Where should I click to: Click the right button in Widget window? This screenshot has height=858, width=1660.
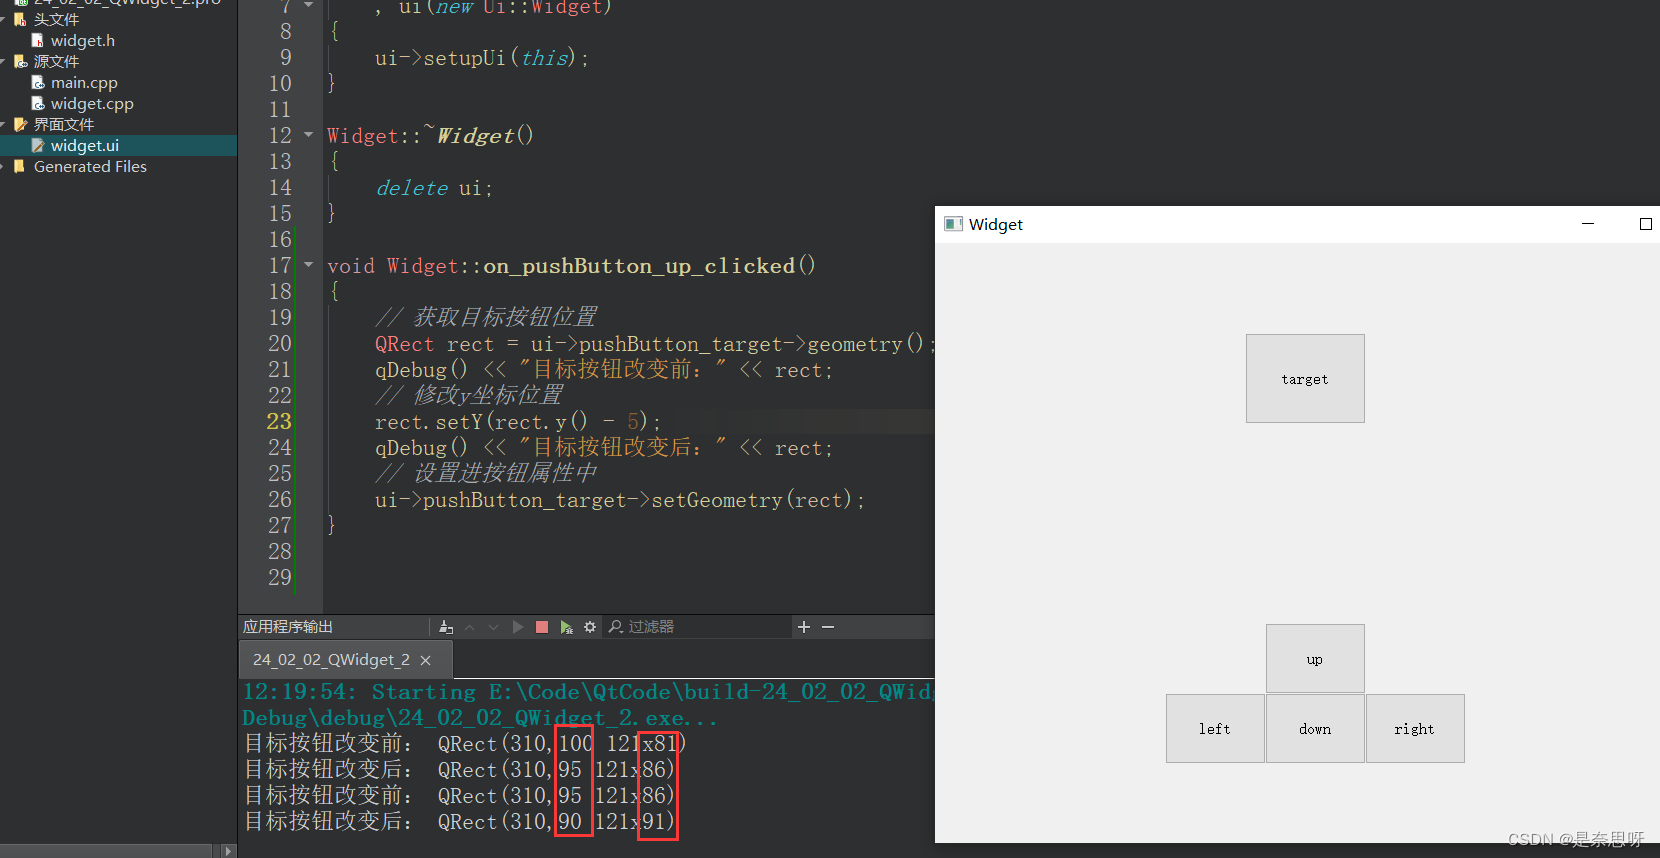coord(1415,728)
